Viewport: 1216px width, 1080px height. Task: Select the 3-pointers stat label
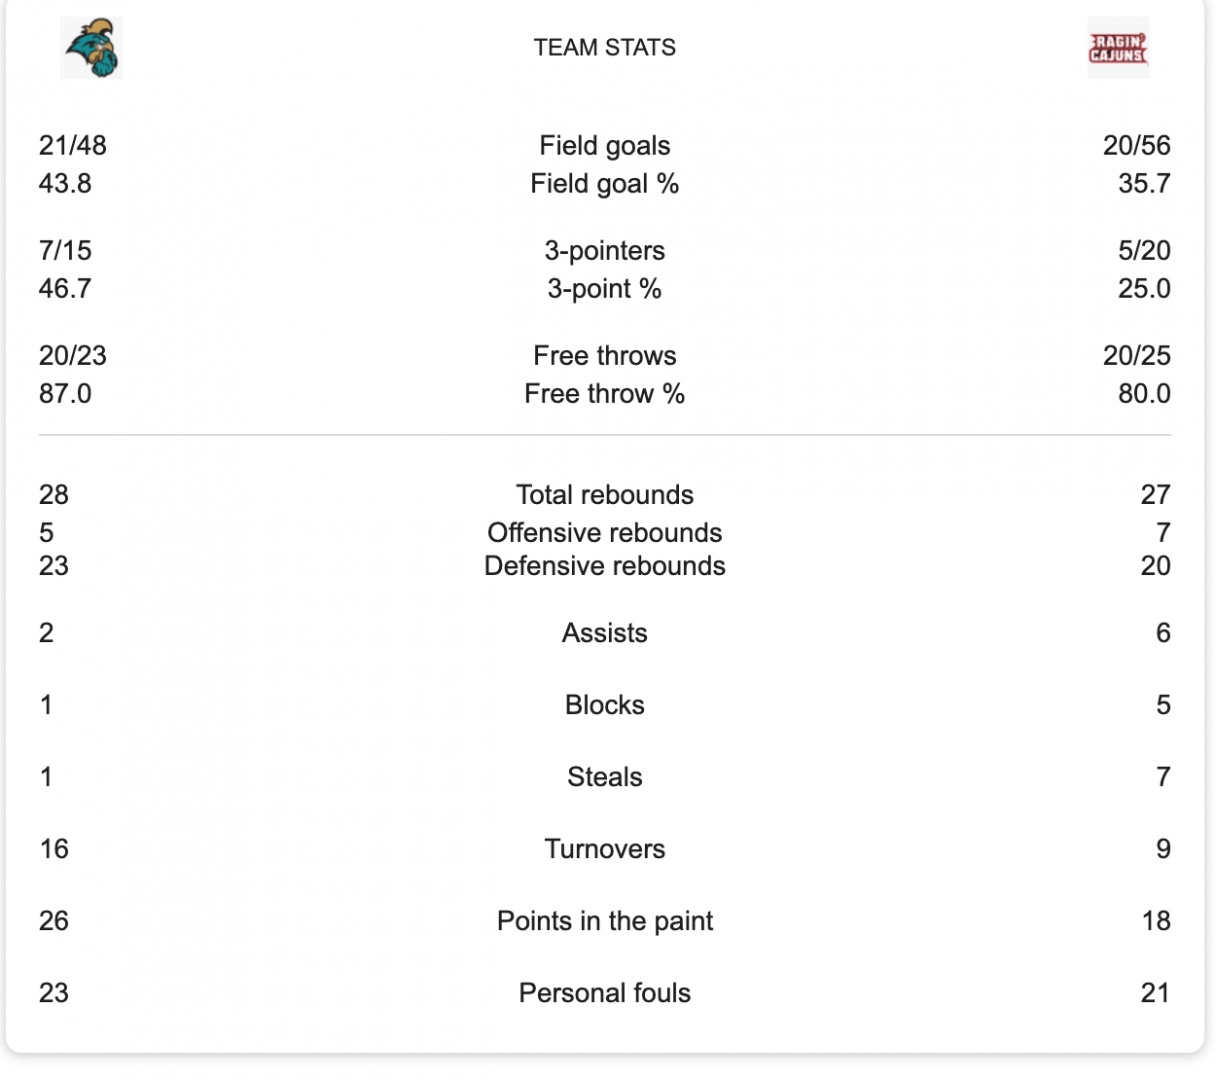point(604,251)
